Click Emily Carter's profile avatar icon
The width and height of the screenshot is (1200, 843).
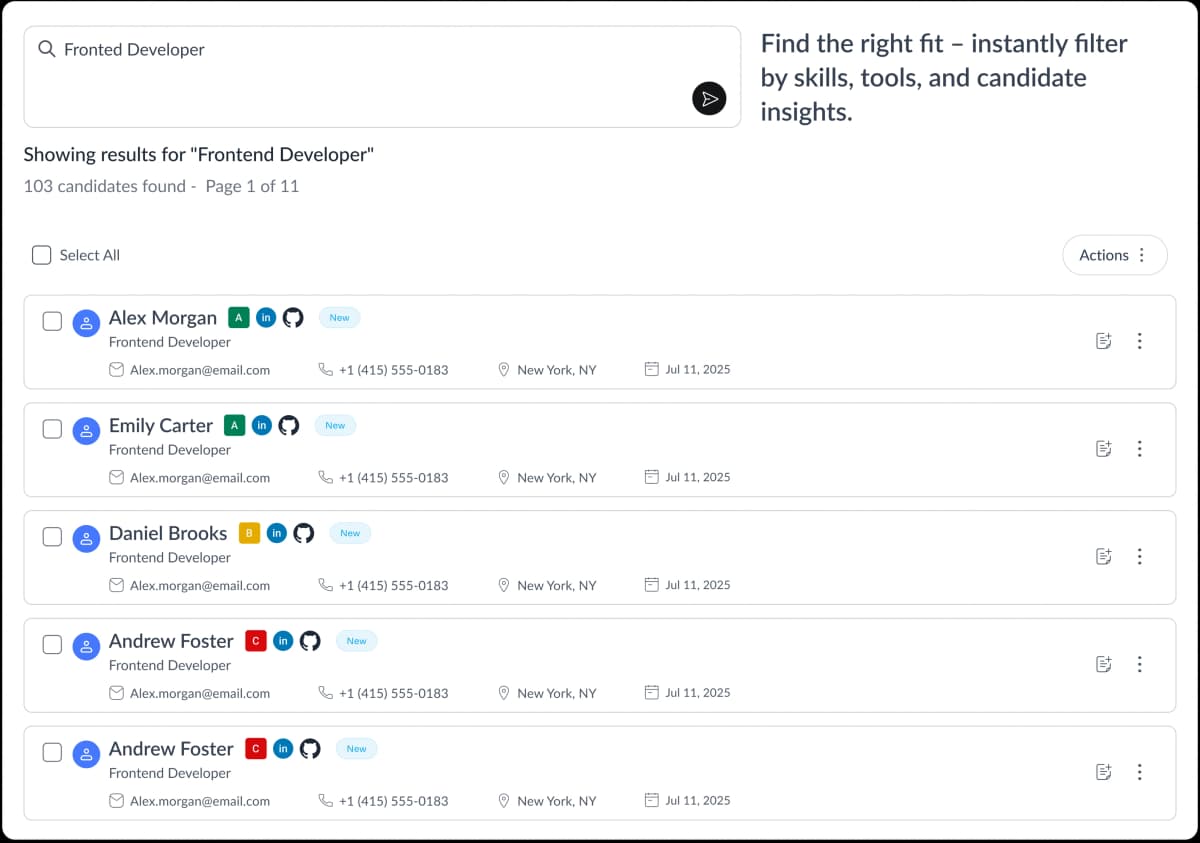pos(87,430)
